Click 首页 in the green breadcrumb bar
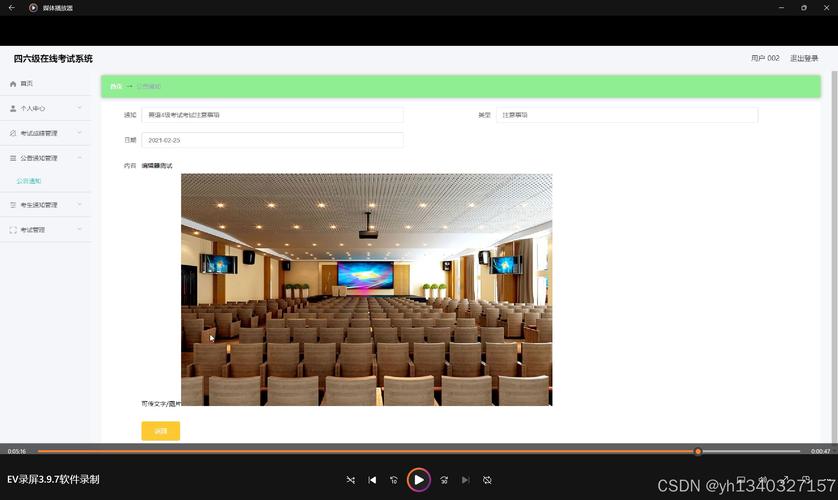Viewport: 838px width, 500px height. [x=116, y=87]
